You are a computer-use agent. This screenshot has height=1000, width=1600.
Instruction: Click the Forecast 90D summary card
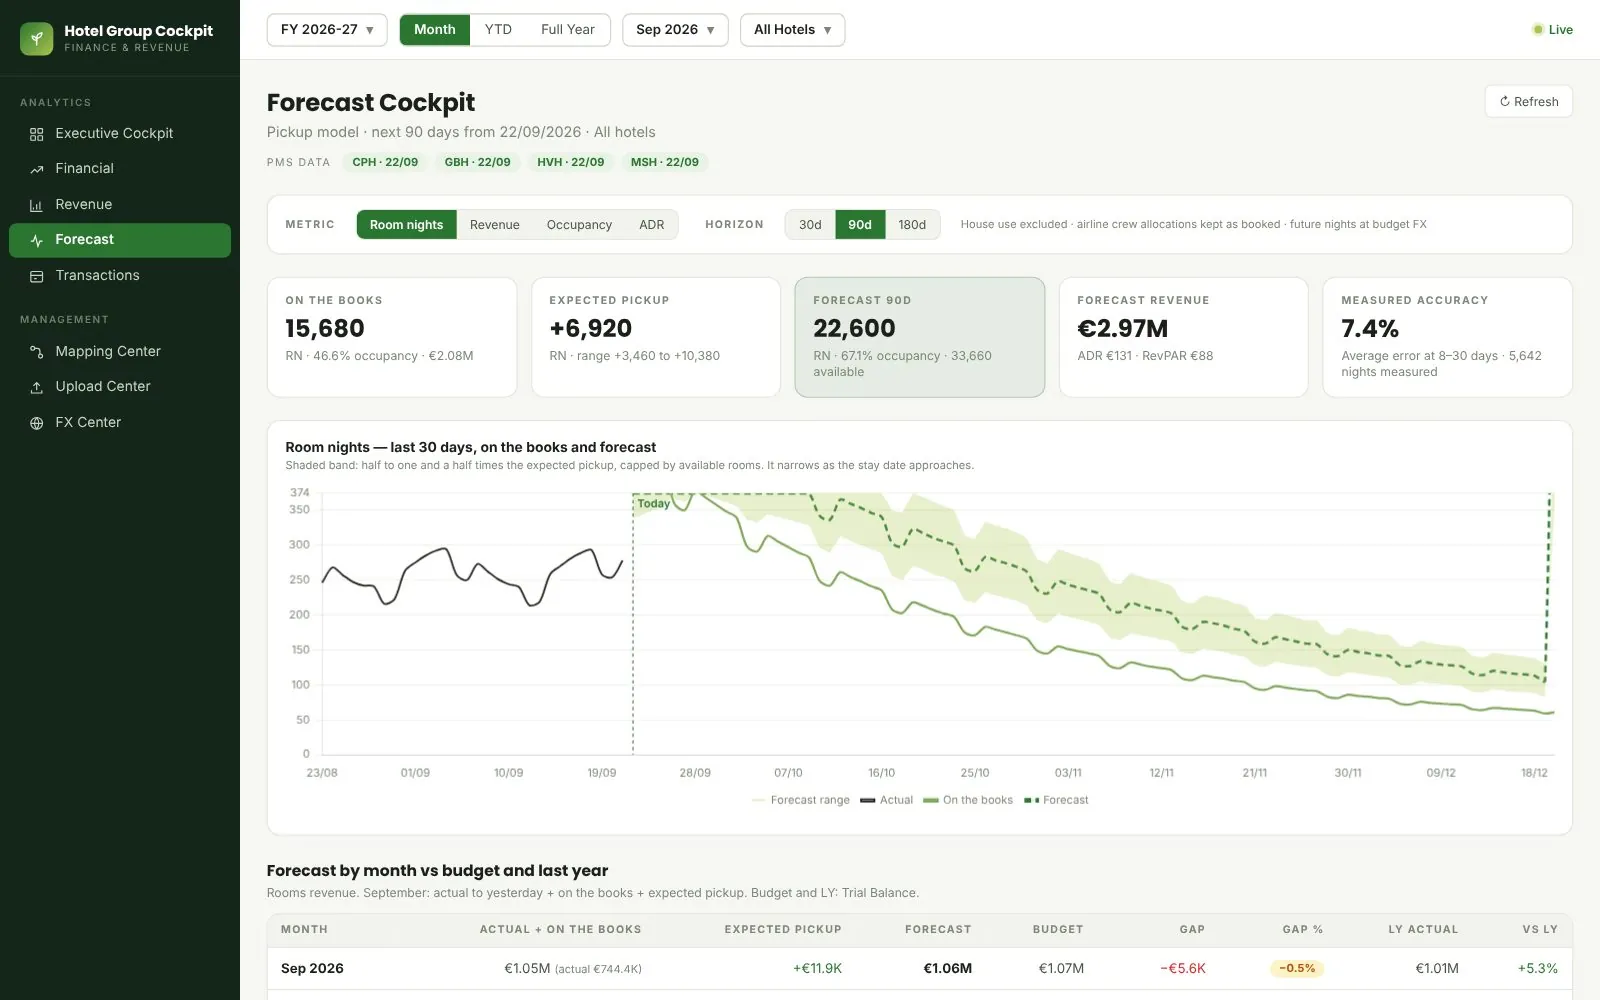point(920,338)
